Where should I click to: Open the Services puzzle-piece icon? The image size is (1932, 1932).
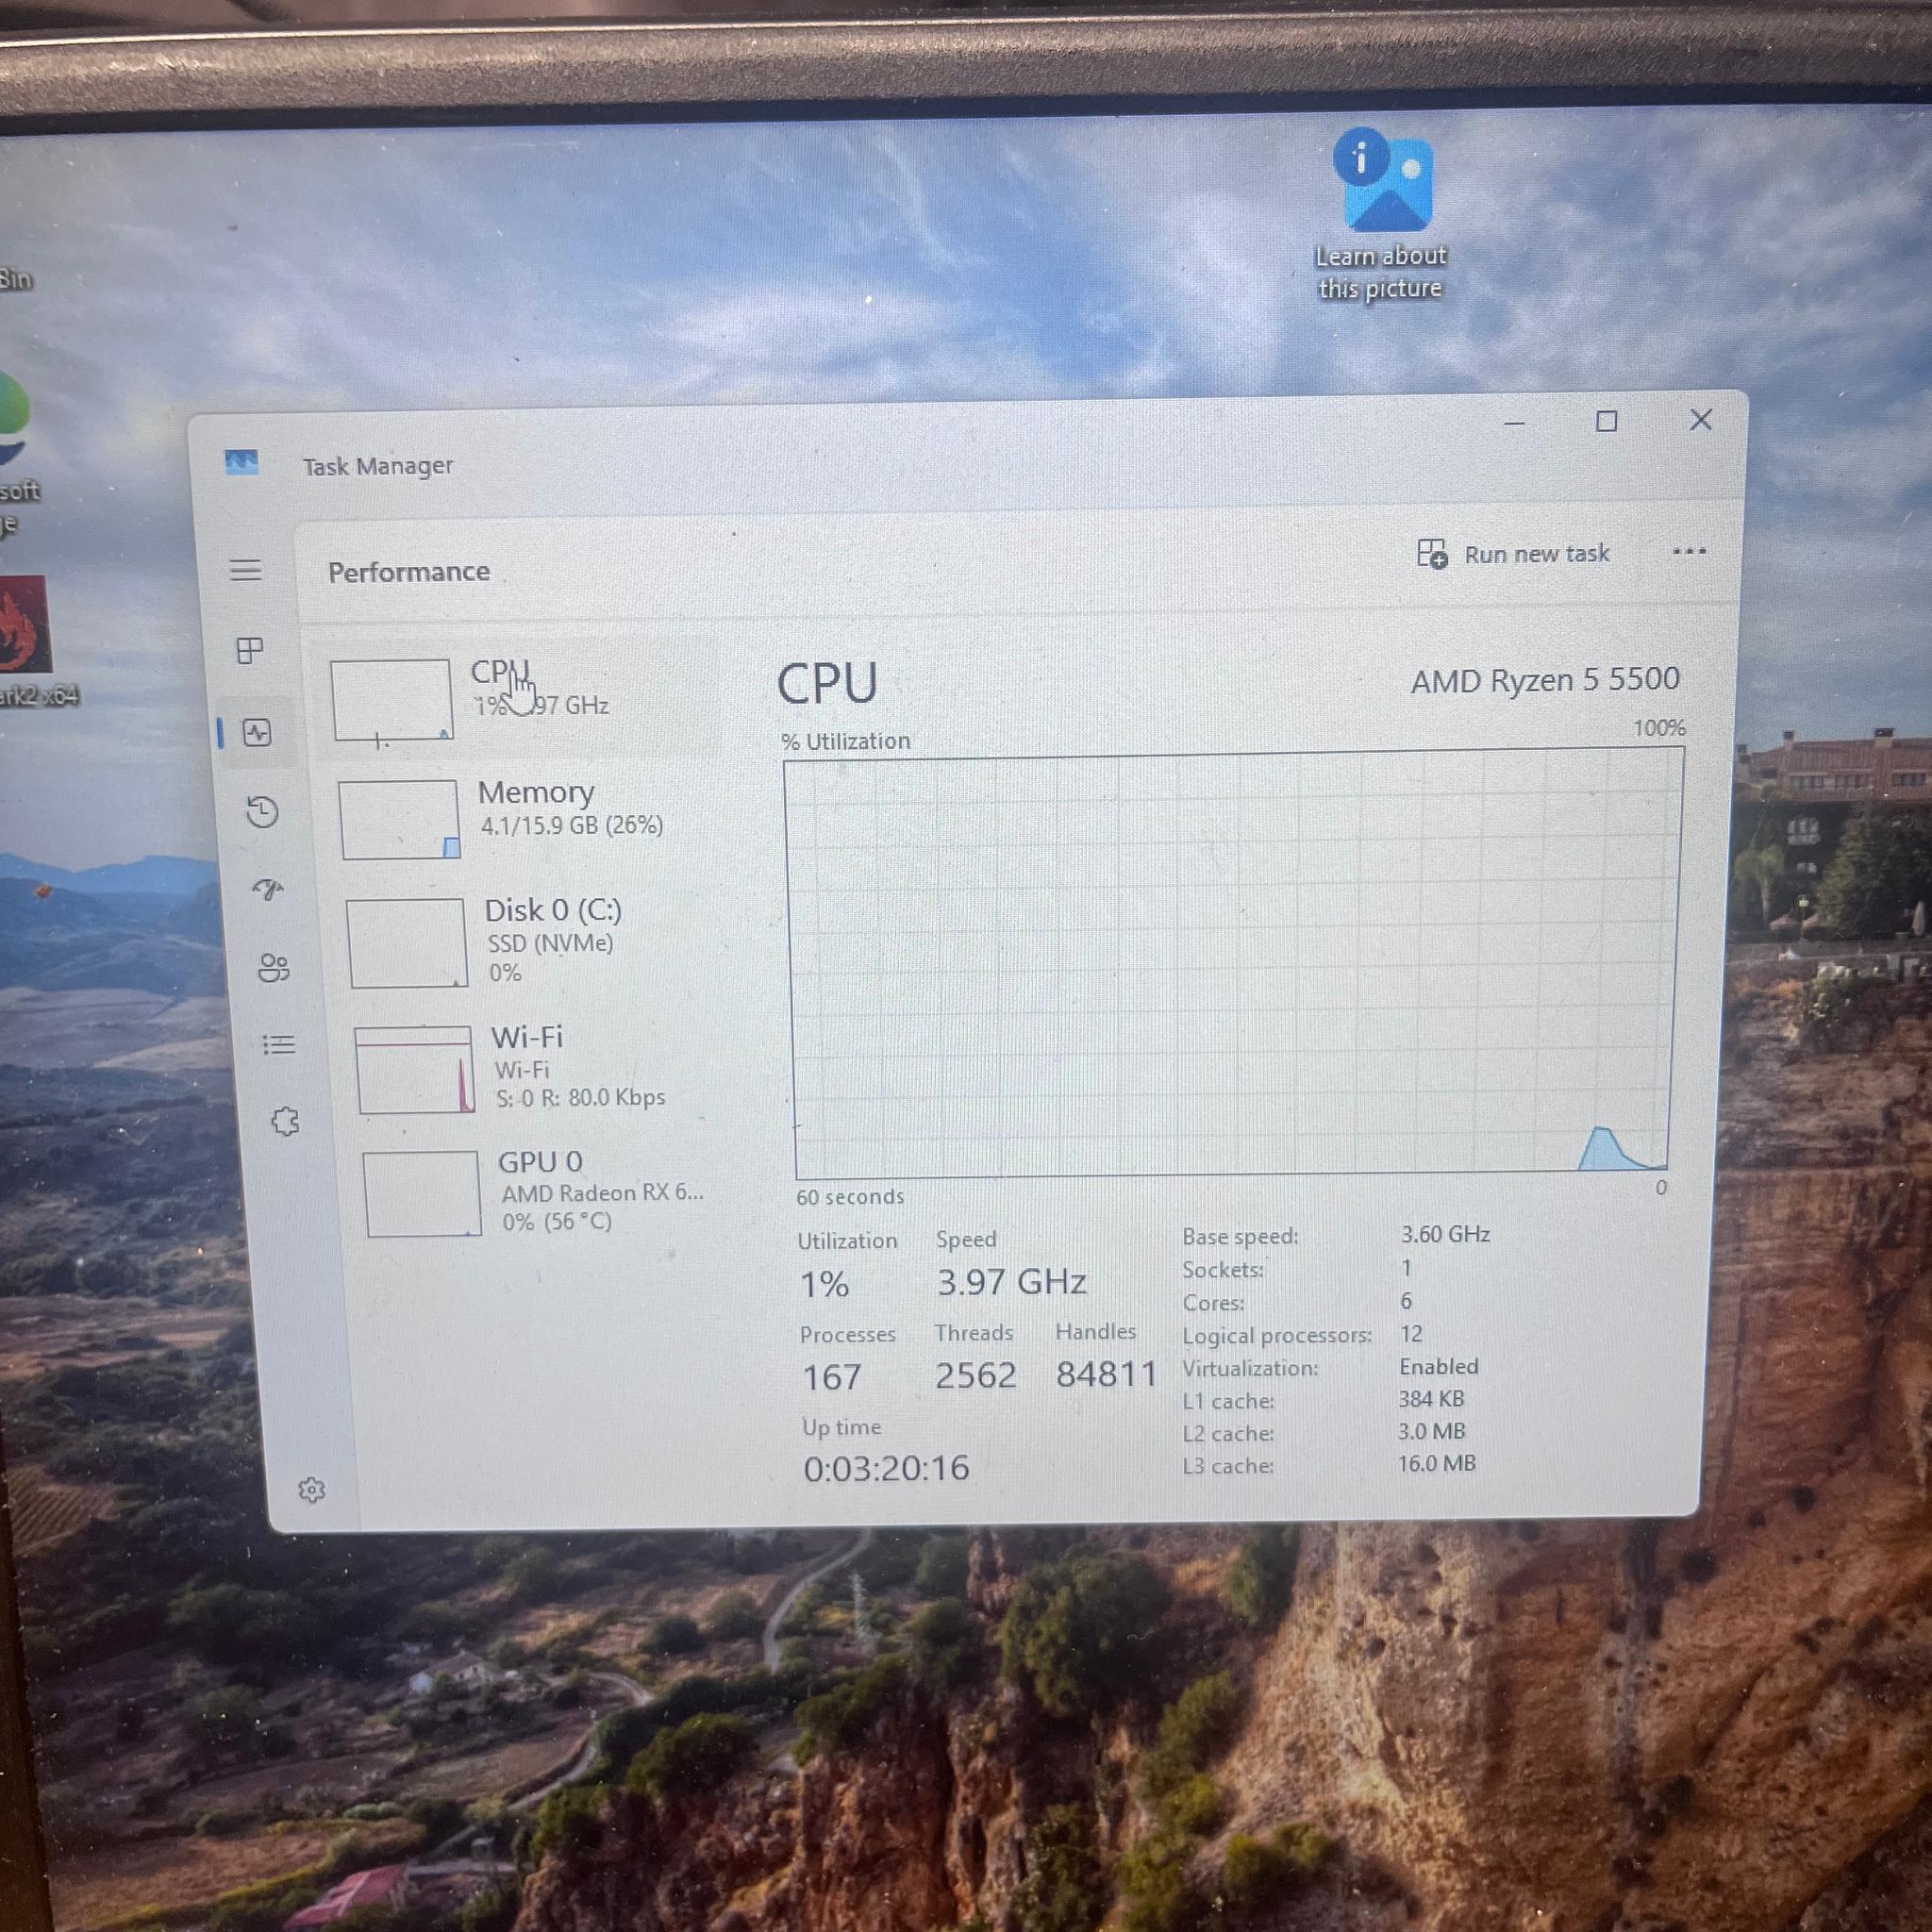click(285, 1121)
